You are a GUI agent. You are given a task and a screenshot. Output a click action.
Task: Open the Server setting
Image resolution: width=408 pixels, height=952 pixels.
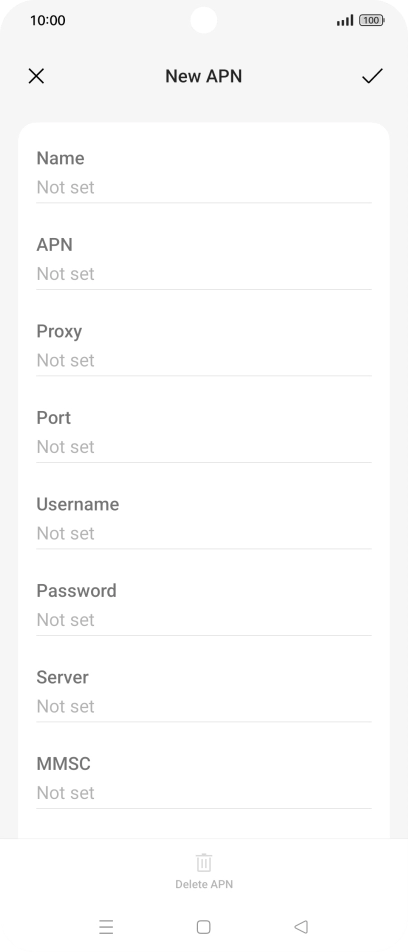pyautogui.click(x=204, y=692)
